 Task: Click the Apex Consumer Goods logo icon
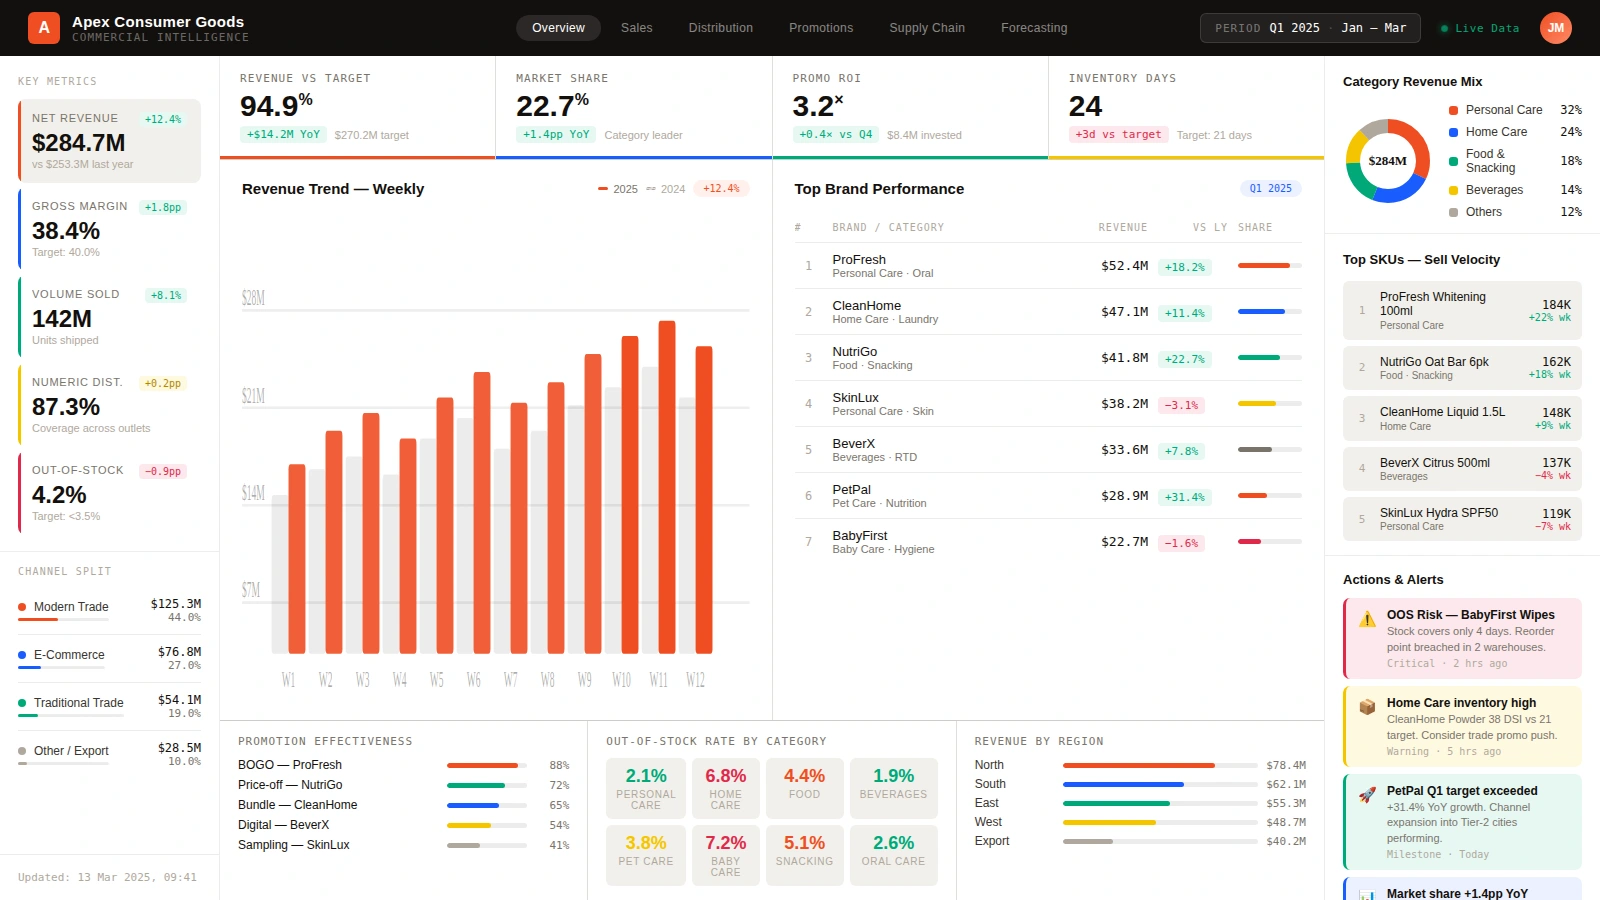tap(42, 27)
